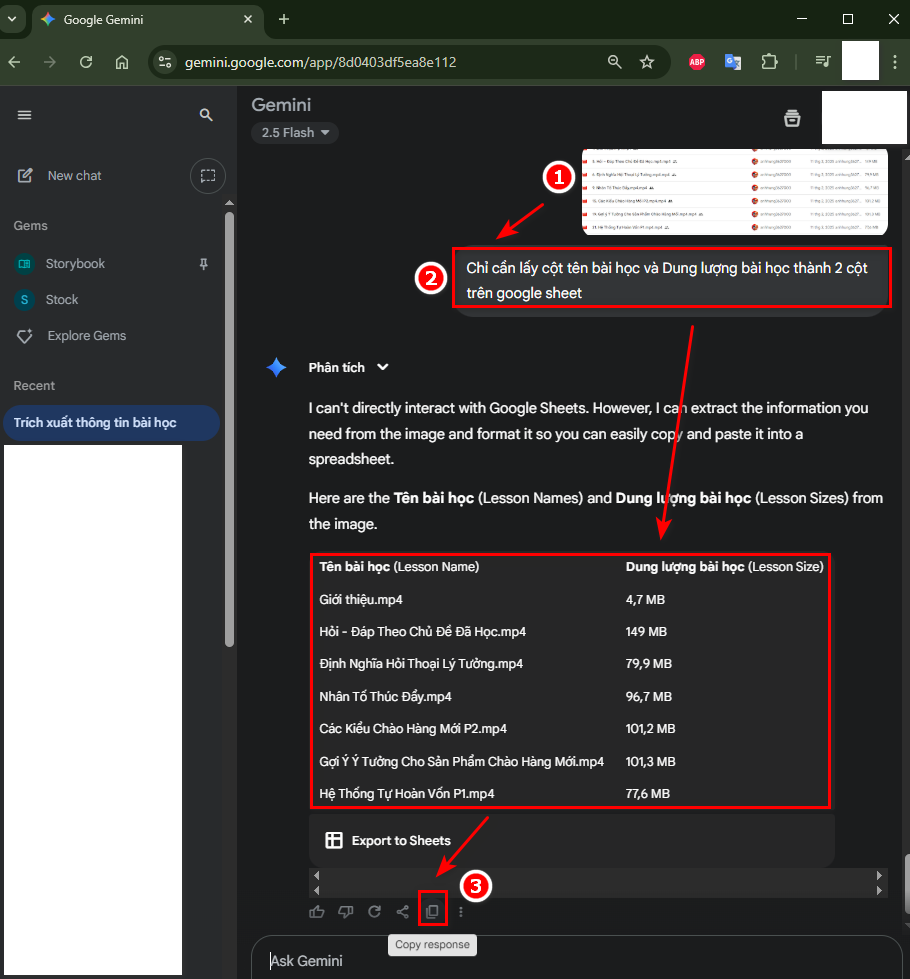Open temporary chat dashed-square button

point(208,176)
